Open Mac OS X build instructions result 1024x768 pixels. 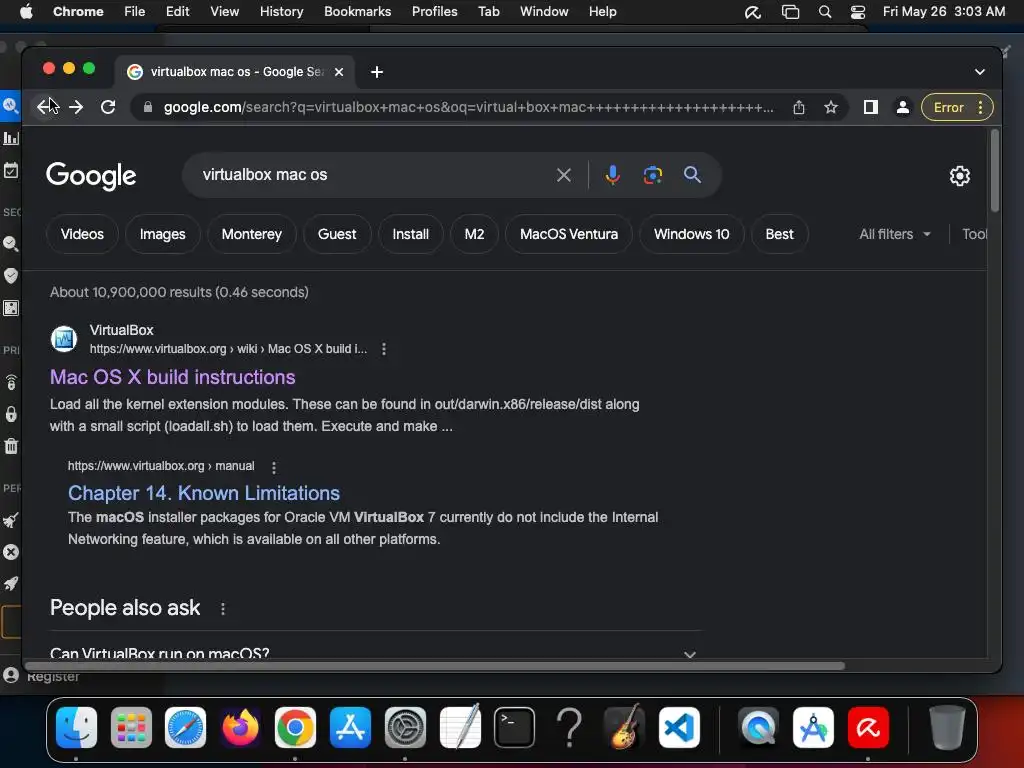tap(172, 377)
